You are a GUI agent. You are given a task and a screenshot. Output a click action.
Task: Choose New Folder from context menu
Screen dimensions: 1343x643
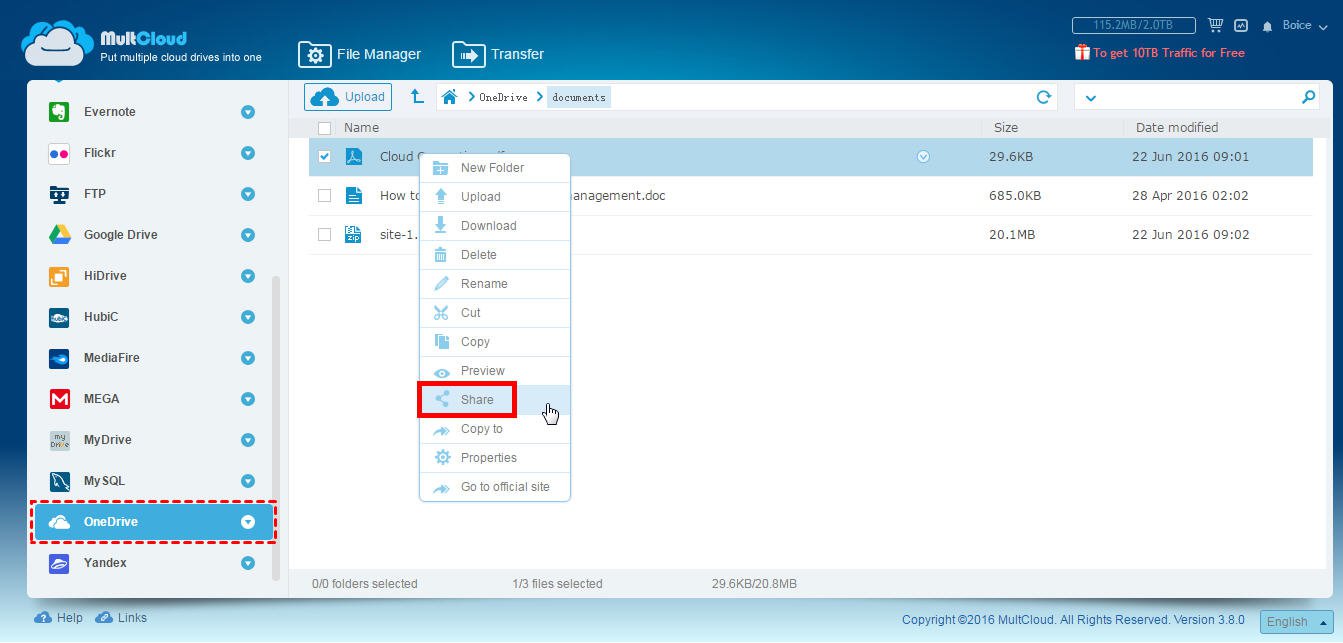495,168
